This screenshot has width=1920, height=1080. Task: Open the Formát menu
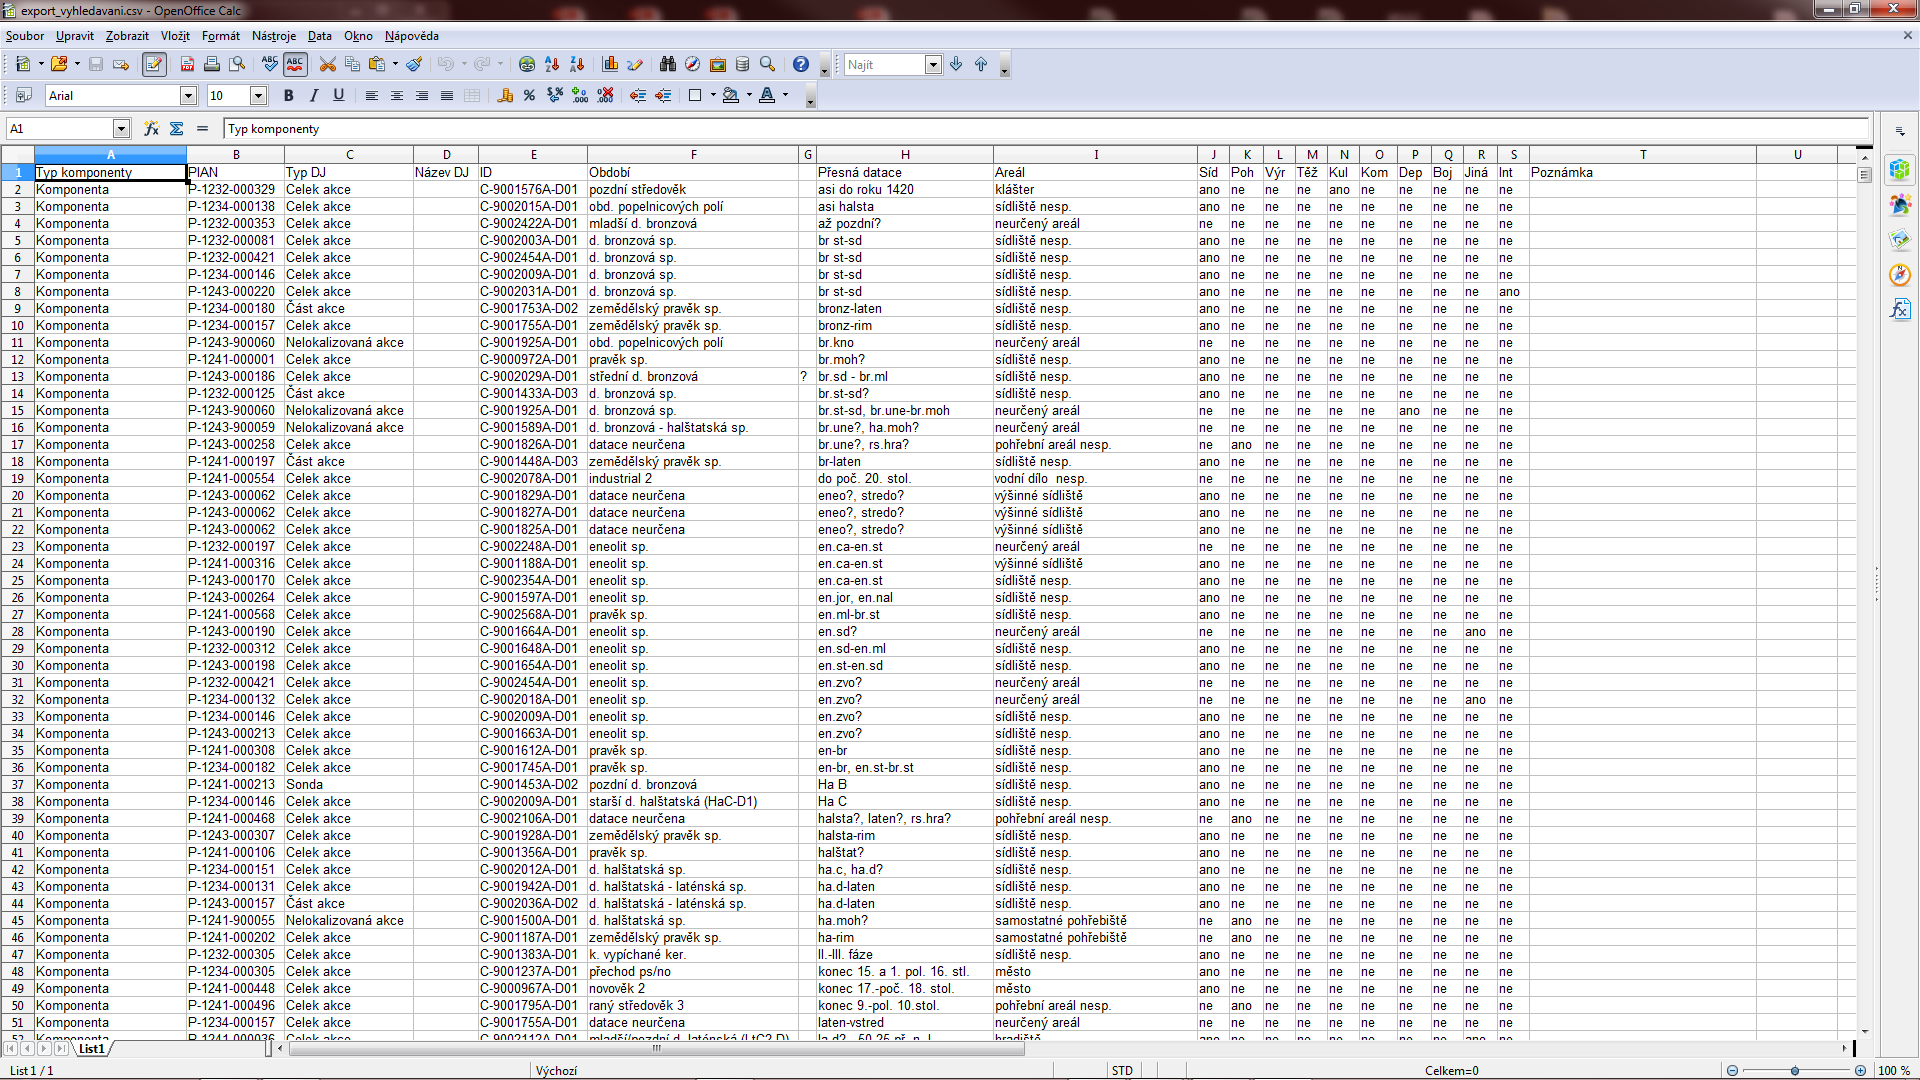pos(221,36)
